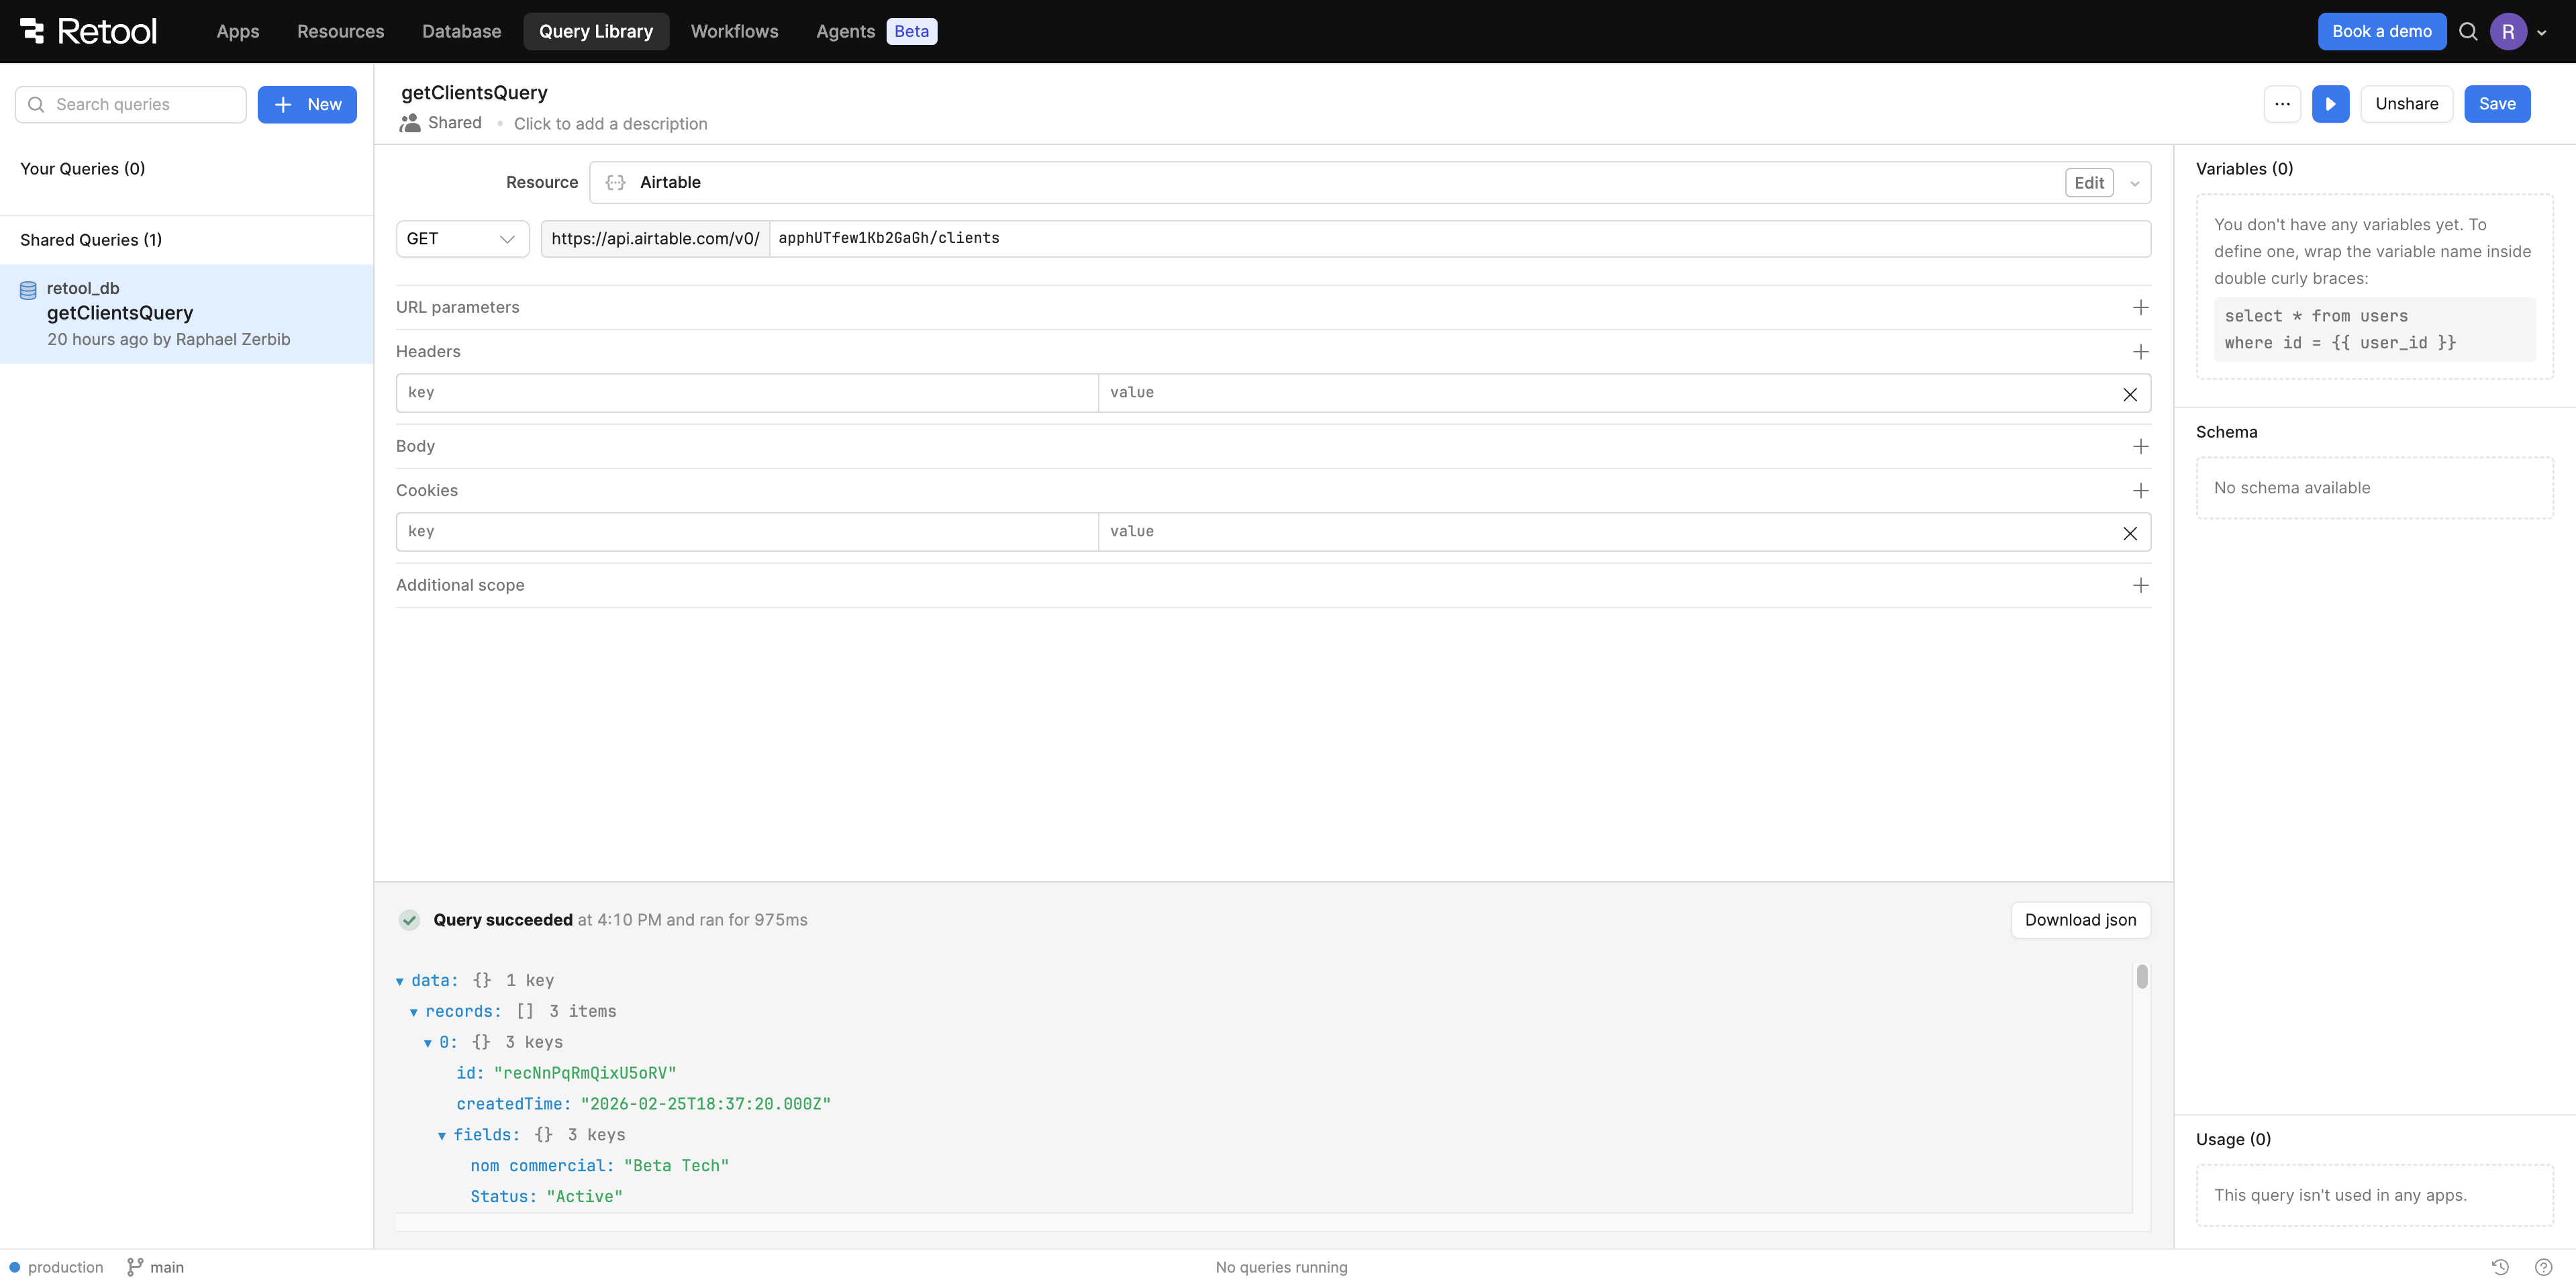Open query history clock icon
Image resolution: width=2576 pixels, height=1286 pixels.
[x=2500, y=1267]
